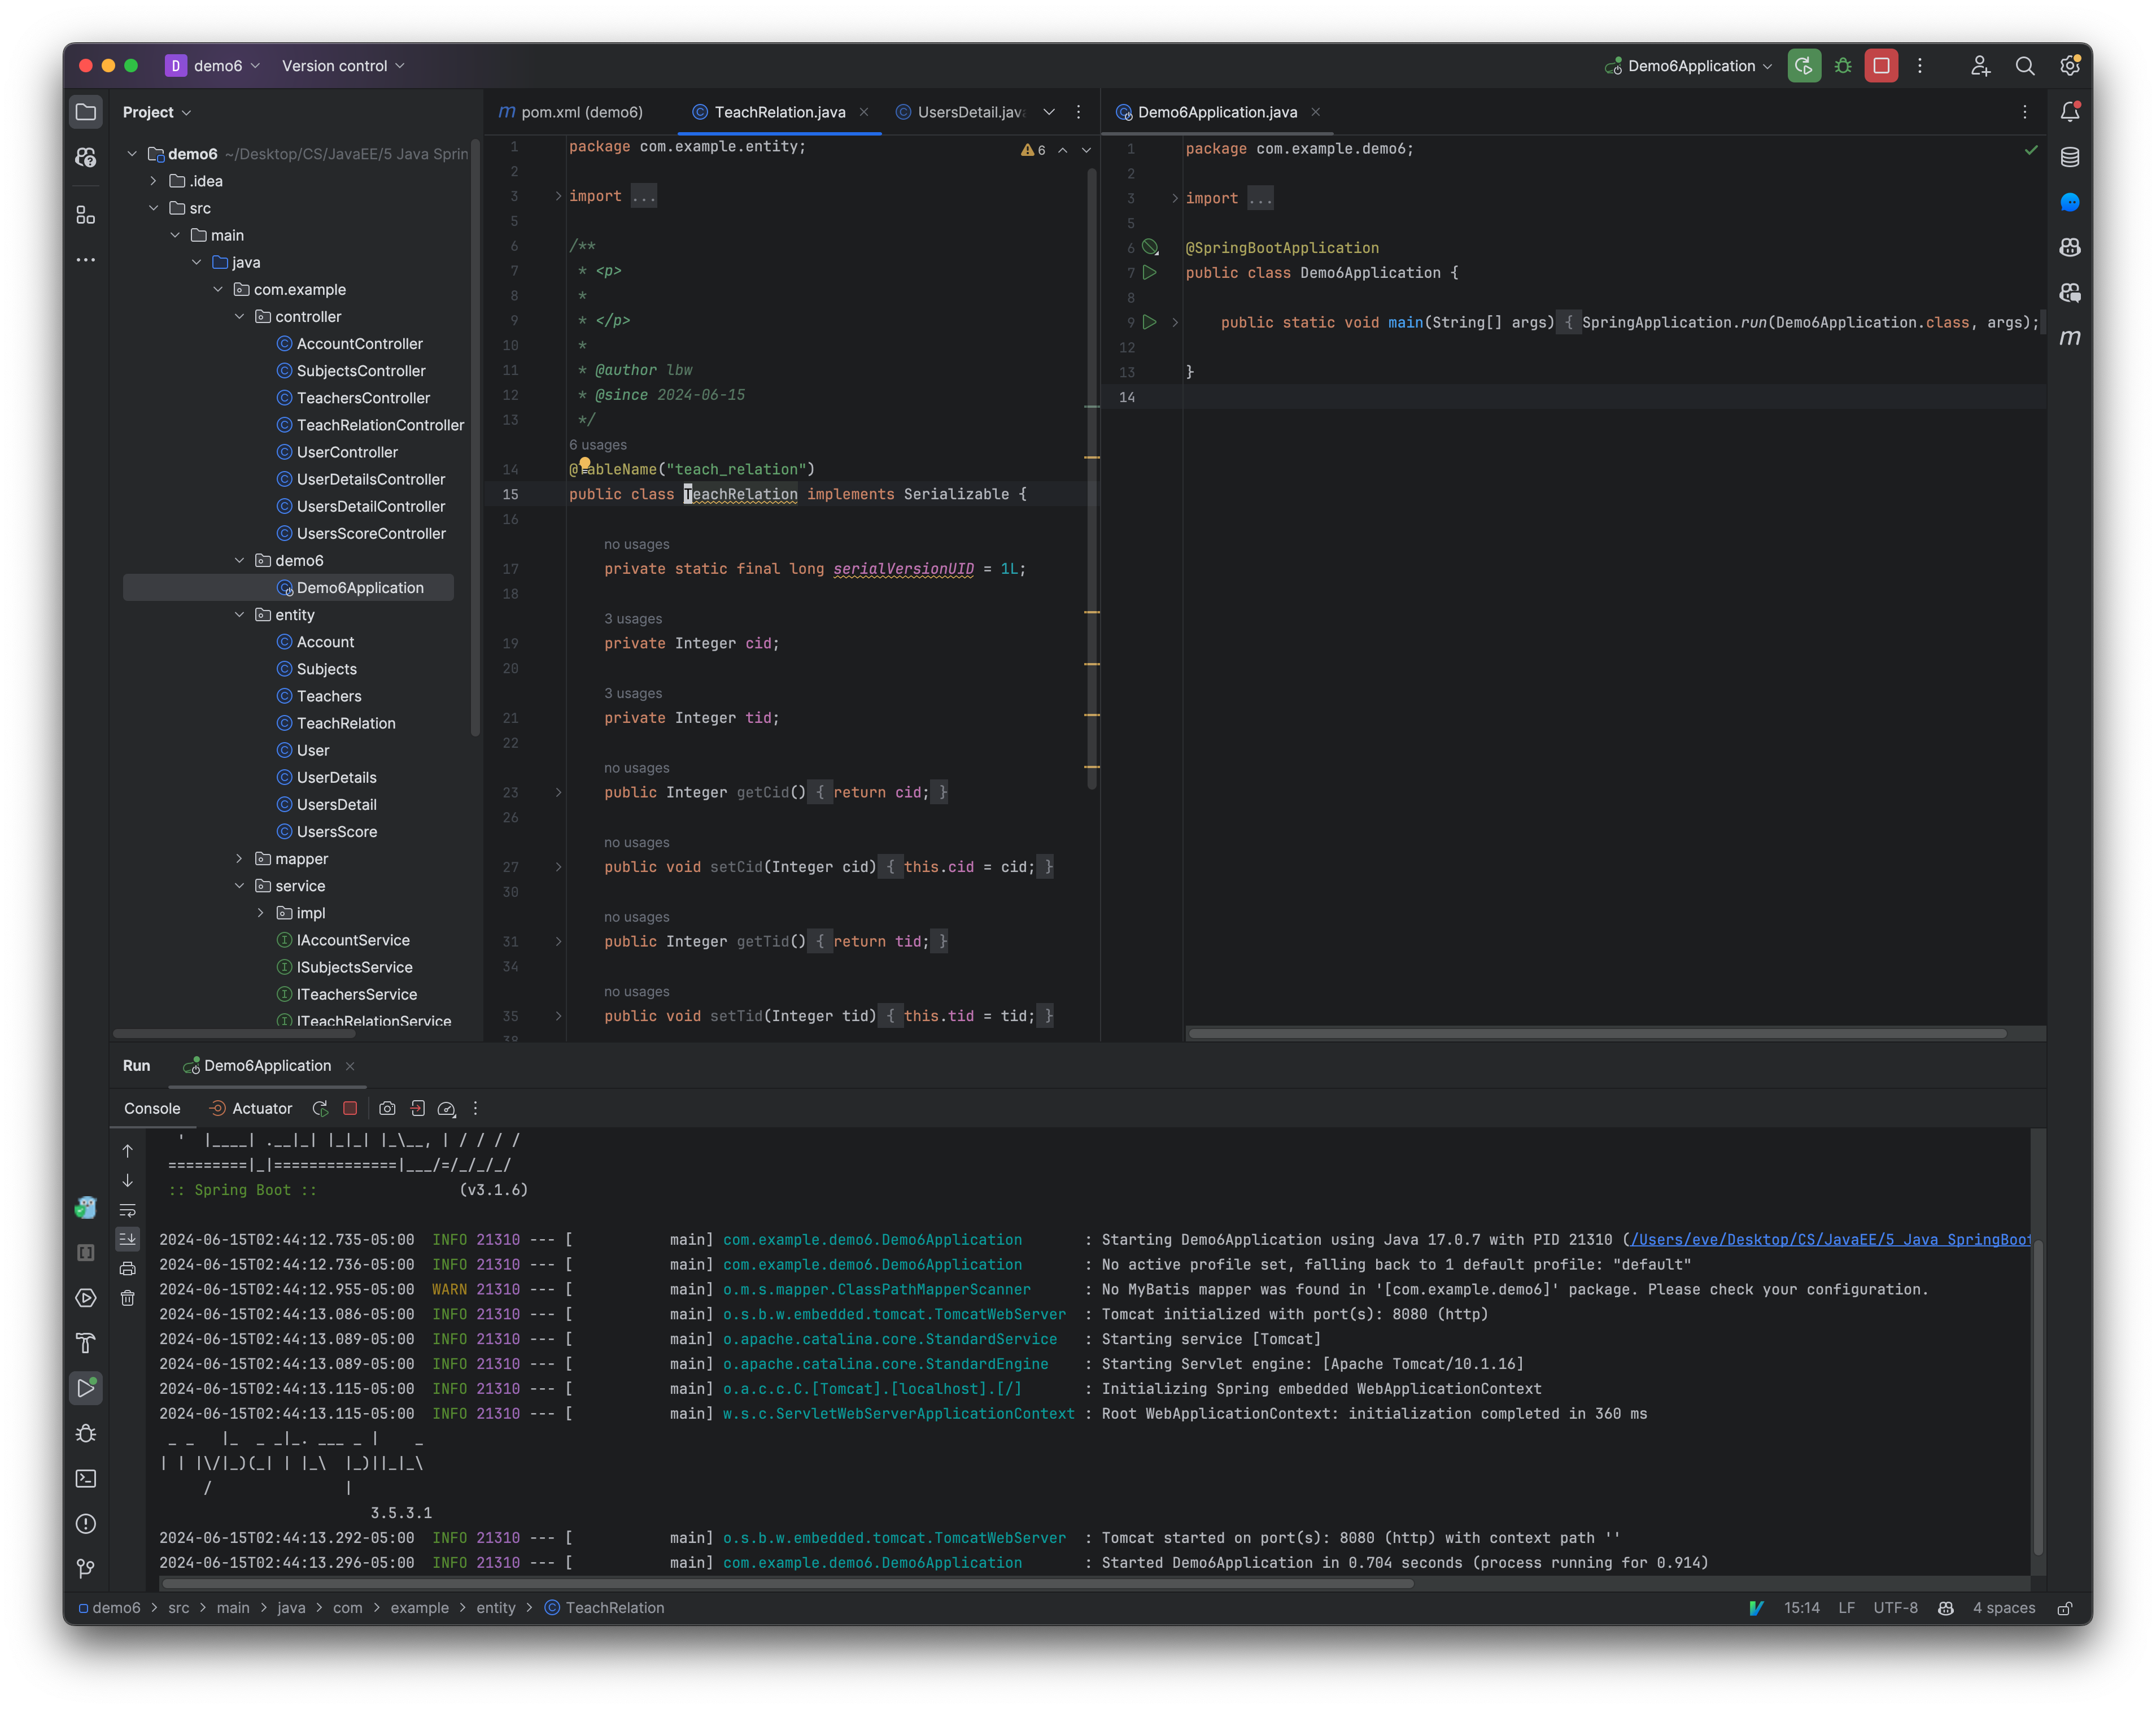The width and height of the screenshot is (2156, 1709).
Task: Open IDE settings gear icon
Action: click(x=2069, y=66)
